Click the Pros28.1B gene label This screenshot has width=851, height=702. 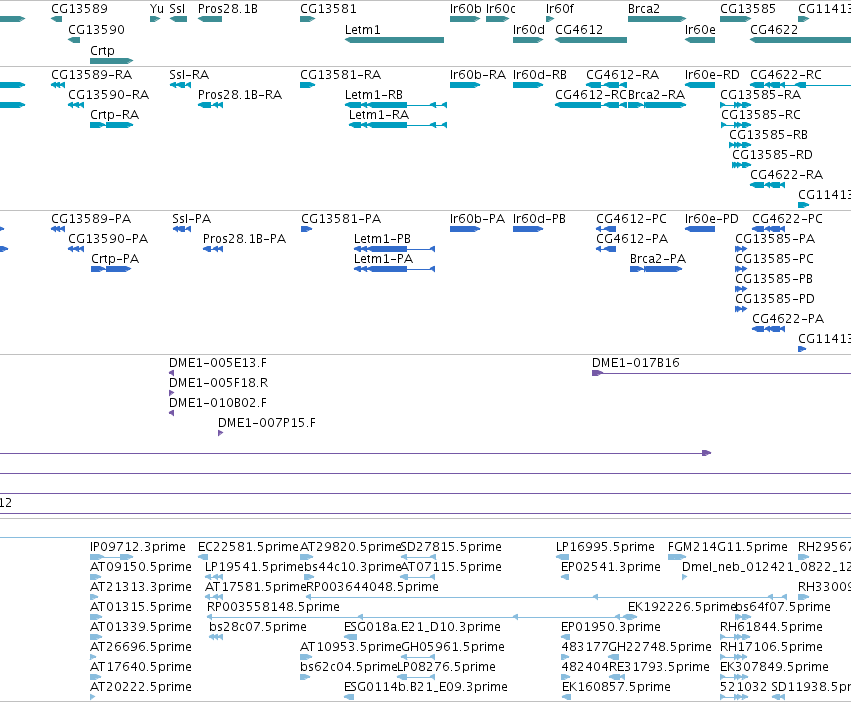(x=227, y=9)
